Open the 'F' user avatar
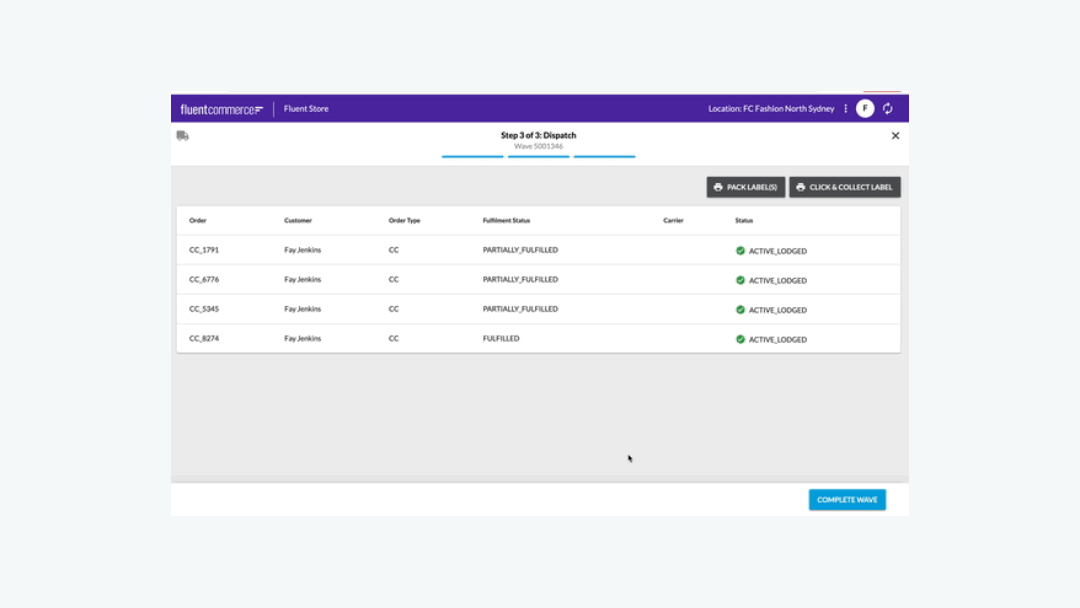This screenshot has width=1080, height=608. (x=865, y=108)
